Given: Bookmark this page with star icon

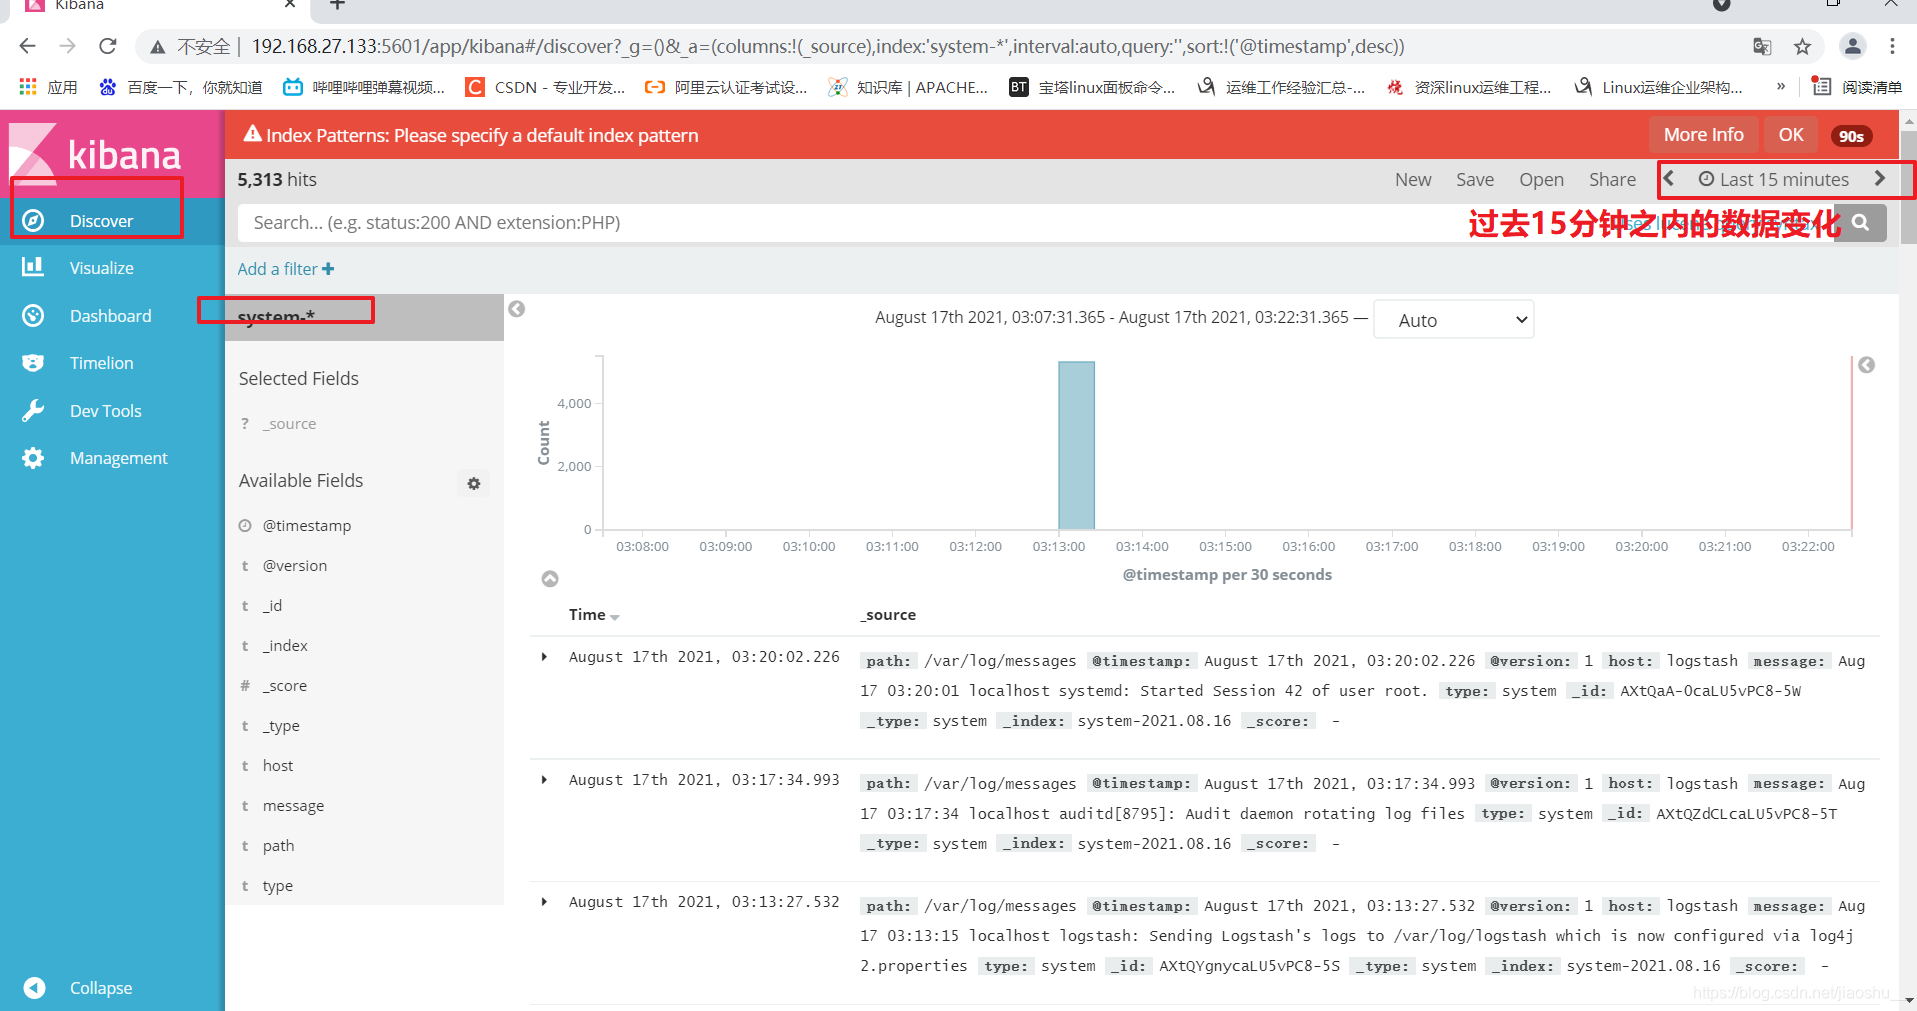Looking at the screenshot, I should pos(1802,46).
